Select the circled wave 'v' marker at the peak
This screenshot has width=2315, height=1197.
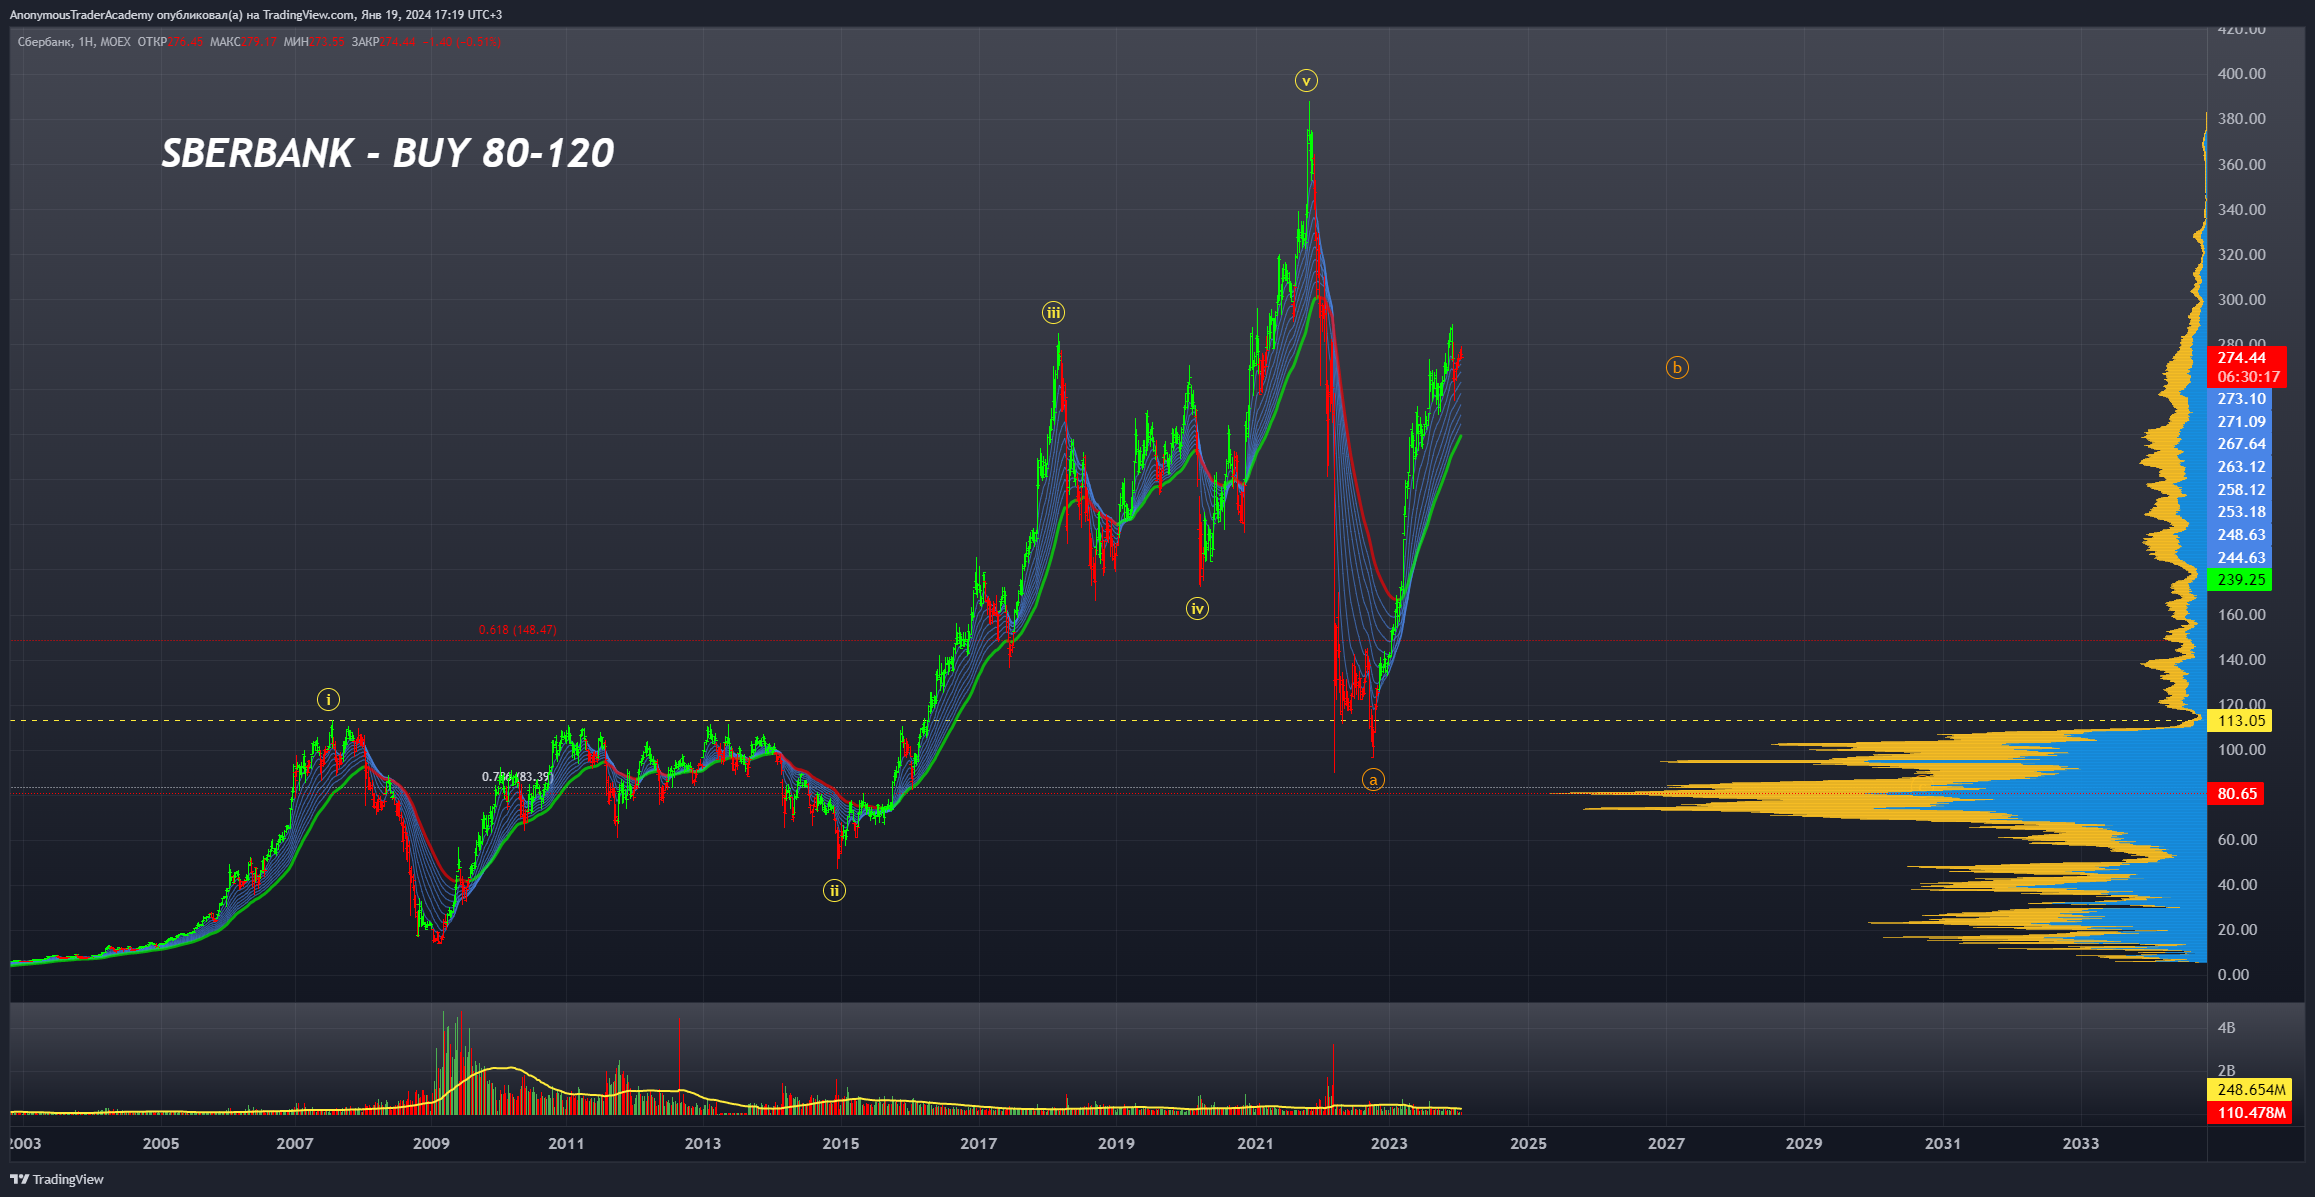[x=1306, y=81]
